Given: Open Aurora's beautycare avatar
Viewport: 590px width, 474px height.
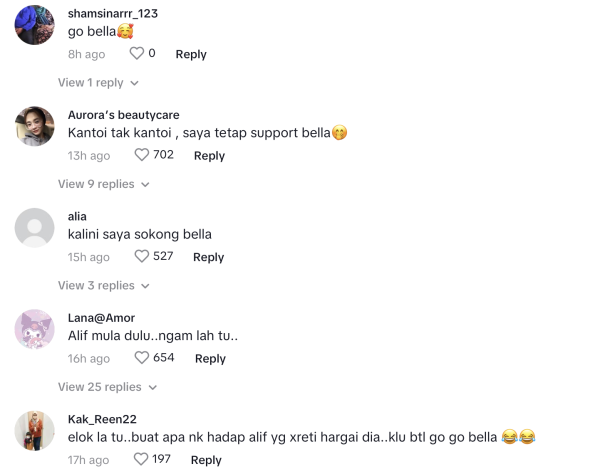Looking at the screenshot, I should [x=35, y=126].
